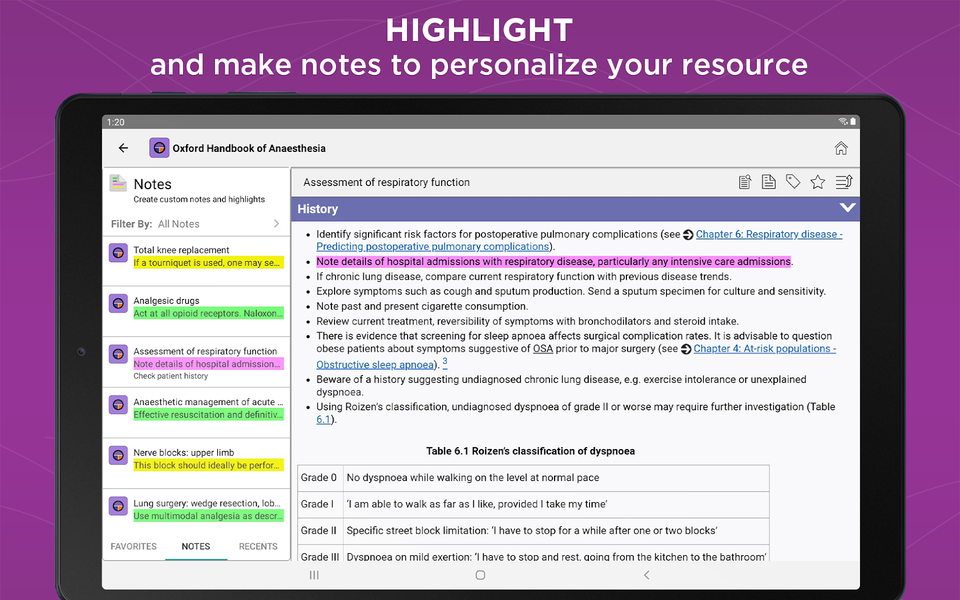Screen dimensions: 960x600
Task: Open footnote reference 3
Action: click(x=445, y=362)
